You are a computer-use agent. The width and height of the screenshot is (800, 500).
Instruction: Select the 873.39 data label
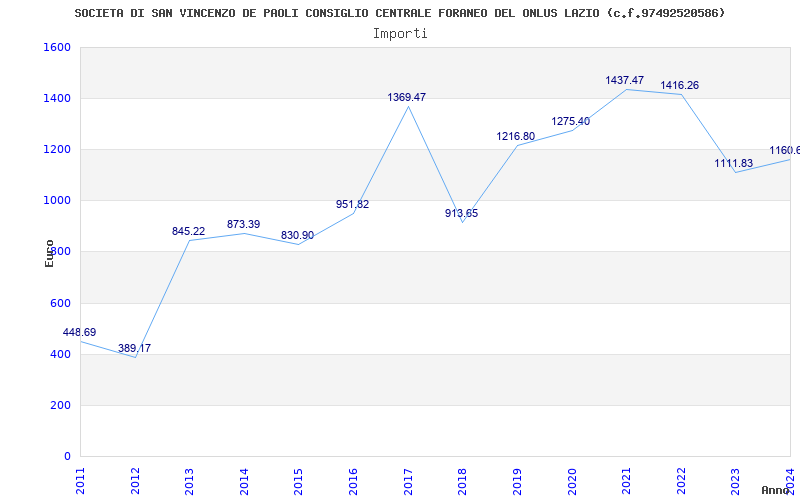point(243,224)
